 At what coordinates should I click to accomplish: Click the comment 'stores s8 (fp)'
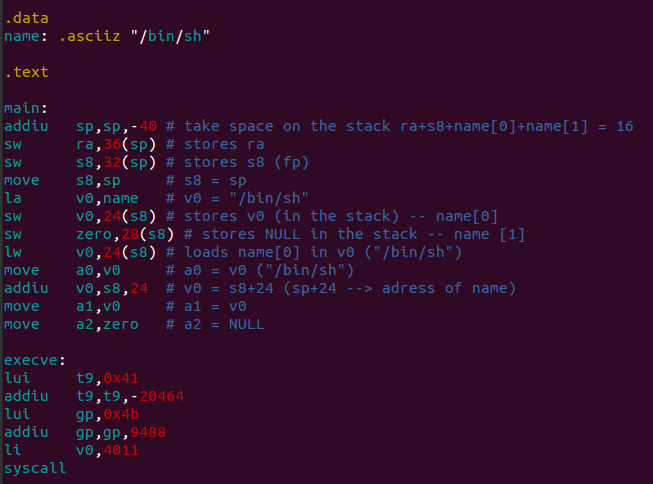click(246, 162)
